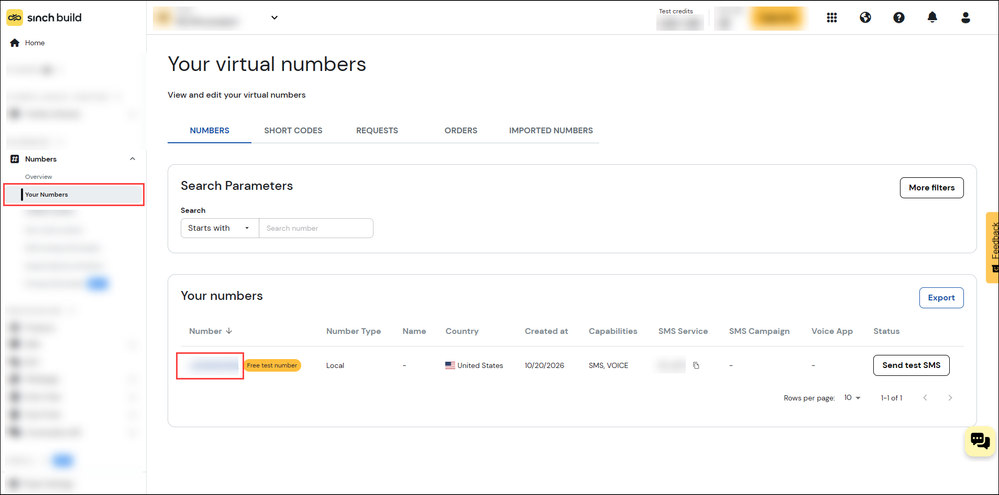Open the chat support bubble icon

click(980, 441)
